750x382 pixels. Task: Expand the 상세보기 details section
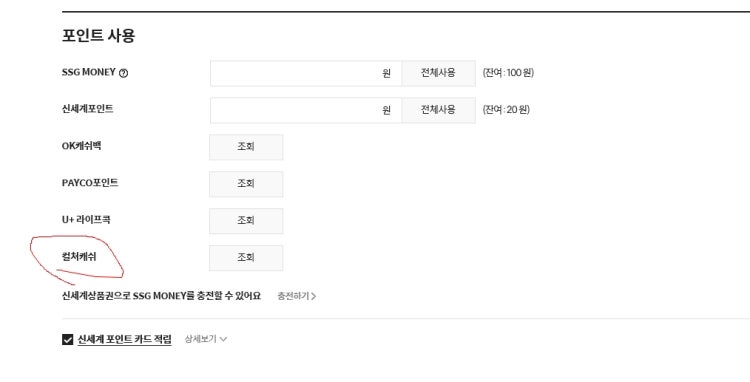(206, 339)
